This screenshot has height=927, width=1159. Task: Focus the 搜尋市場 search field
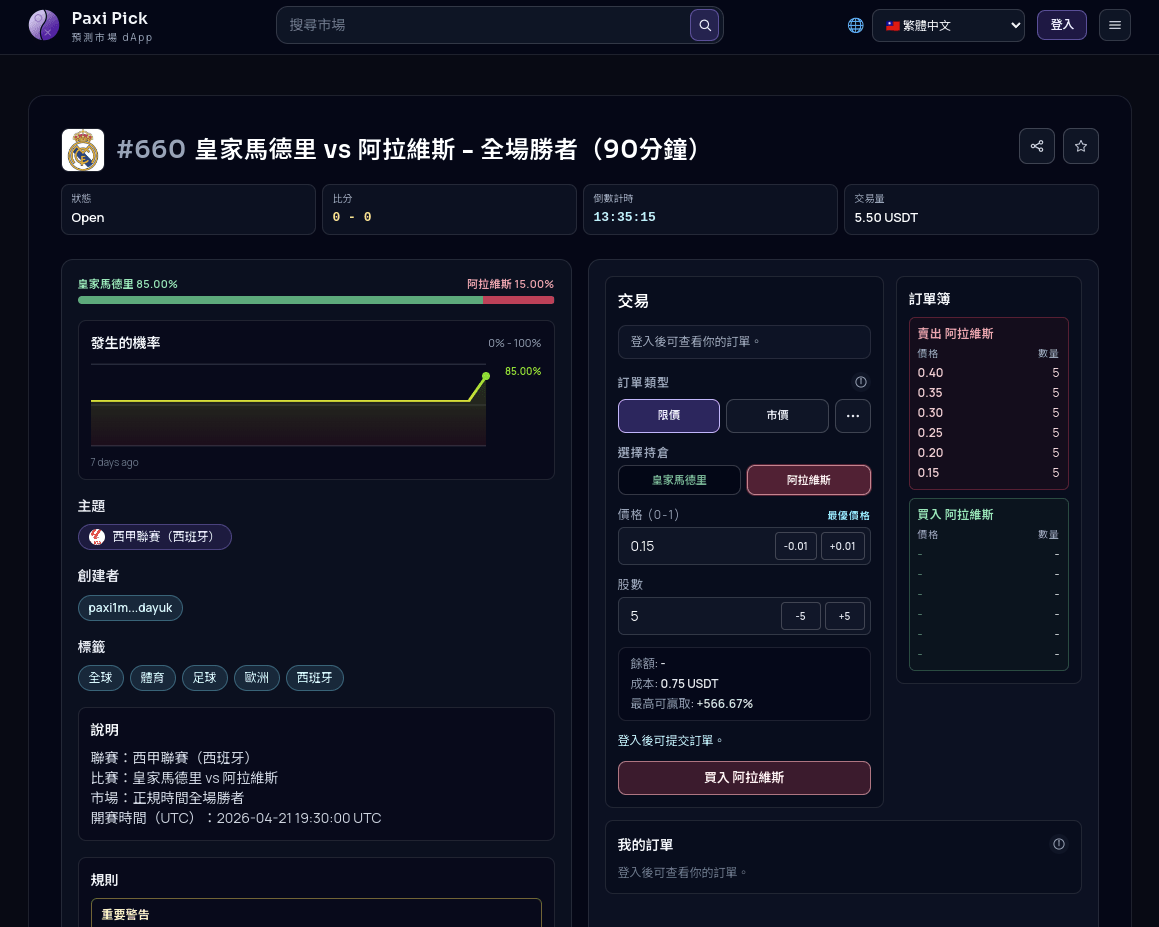click(484, 25)
